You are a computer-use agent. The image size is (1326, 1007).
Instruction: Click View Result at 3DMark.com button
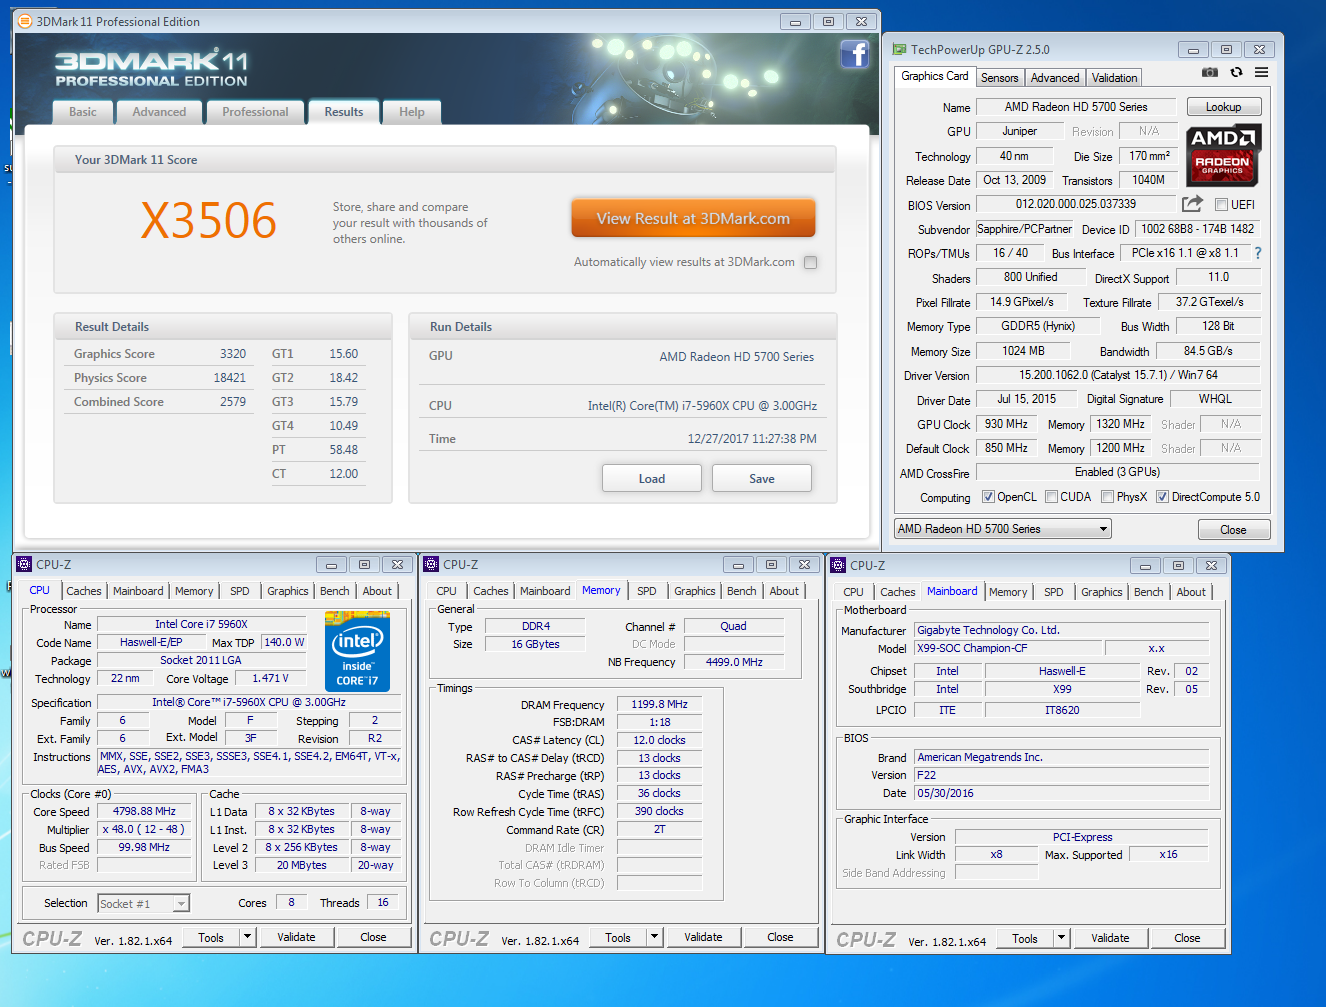tap(693, 218)
